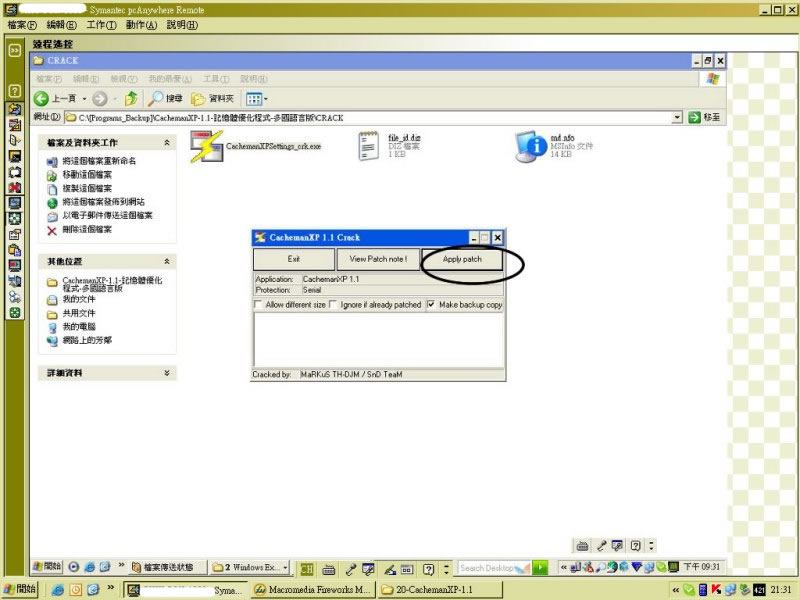Expand the pcAnywhere sidebar with double-arrow icon

(x=15, y=50)
